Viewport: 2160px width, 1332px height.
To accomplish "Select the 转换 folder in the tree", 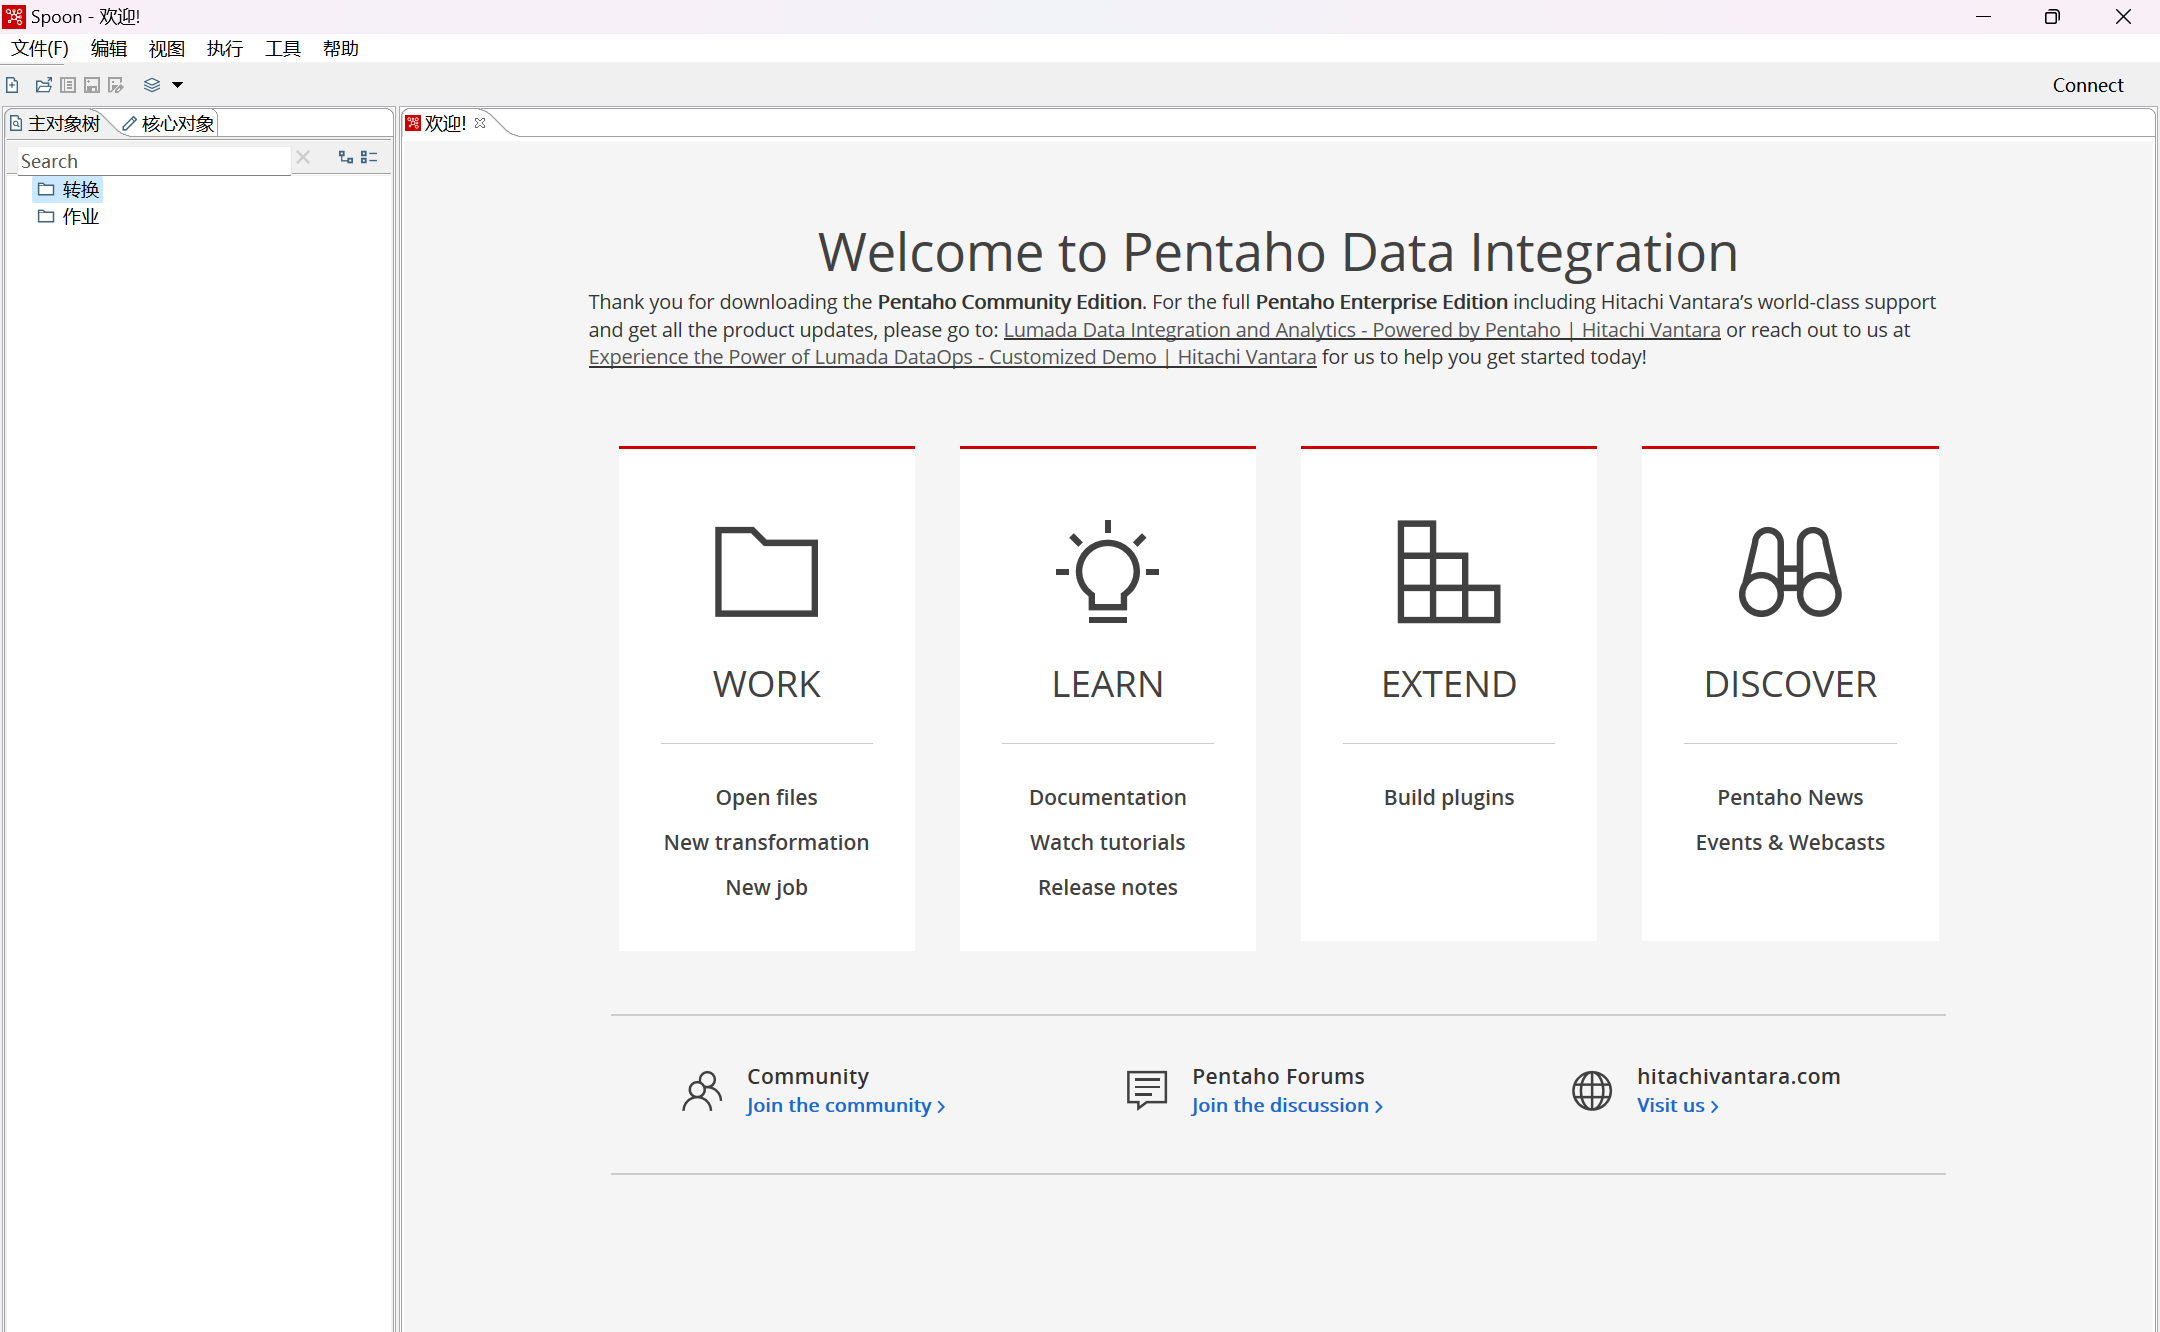I will point(80,189).
